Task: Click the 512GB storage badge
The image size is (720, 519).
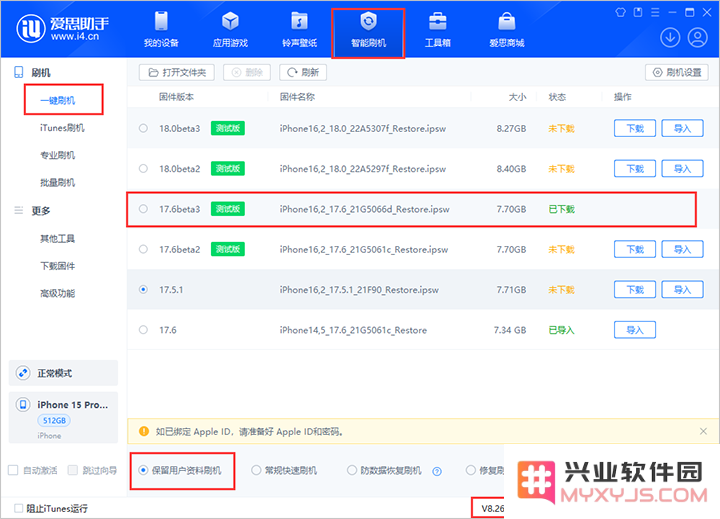Action: 54,420
